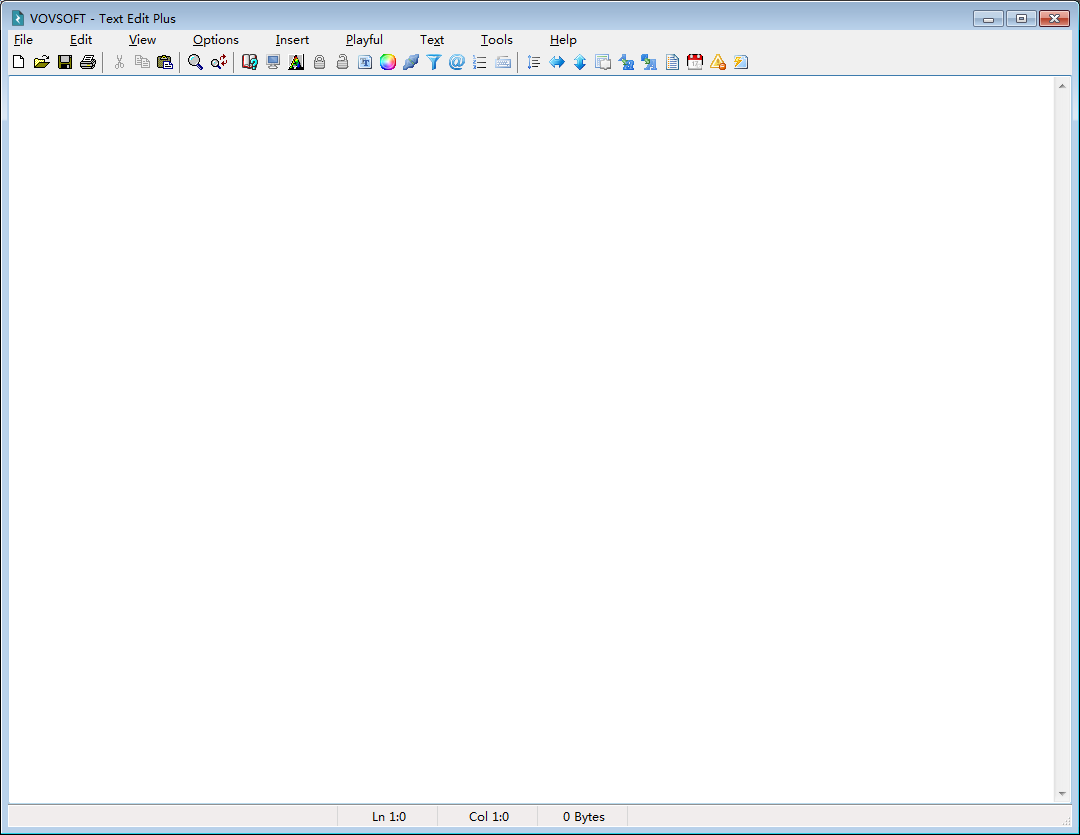Open the Playful menu

(364, 40)
